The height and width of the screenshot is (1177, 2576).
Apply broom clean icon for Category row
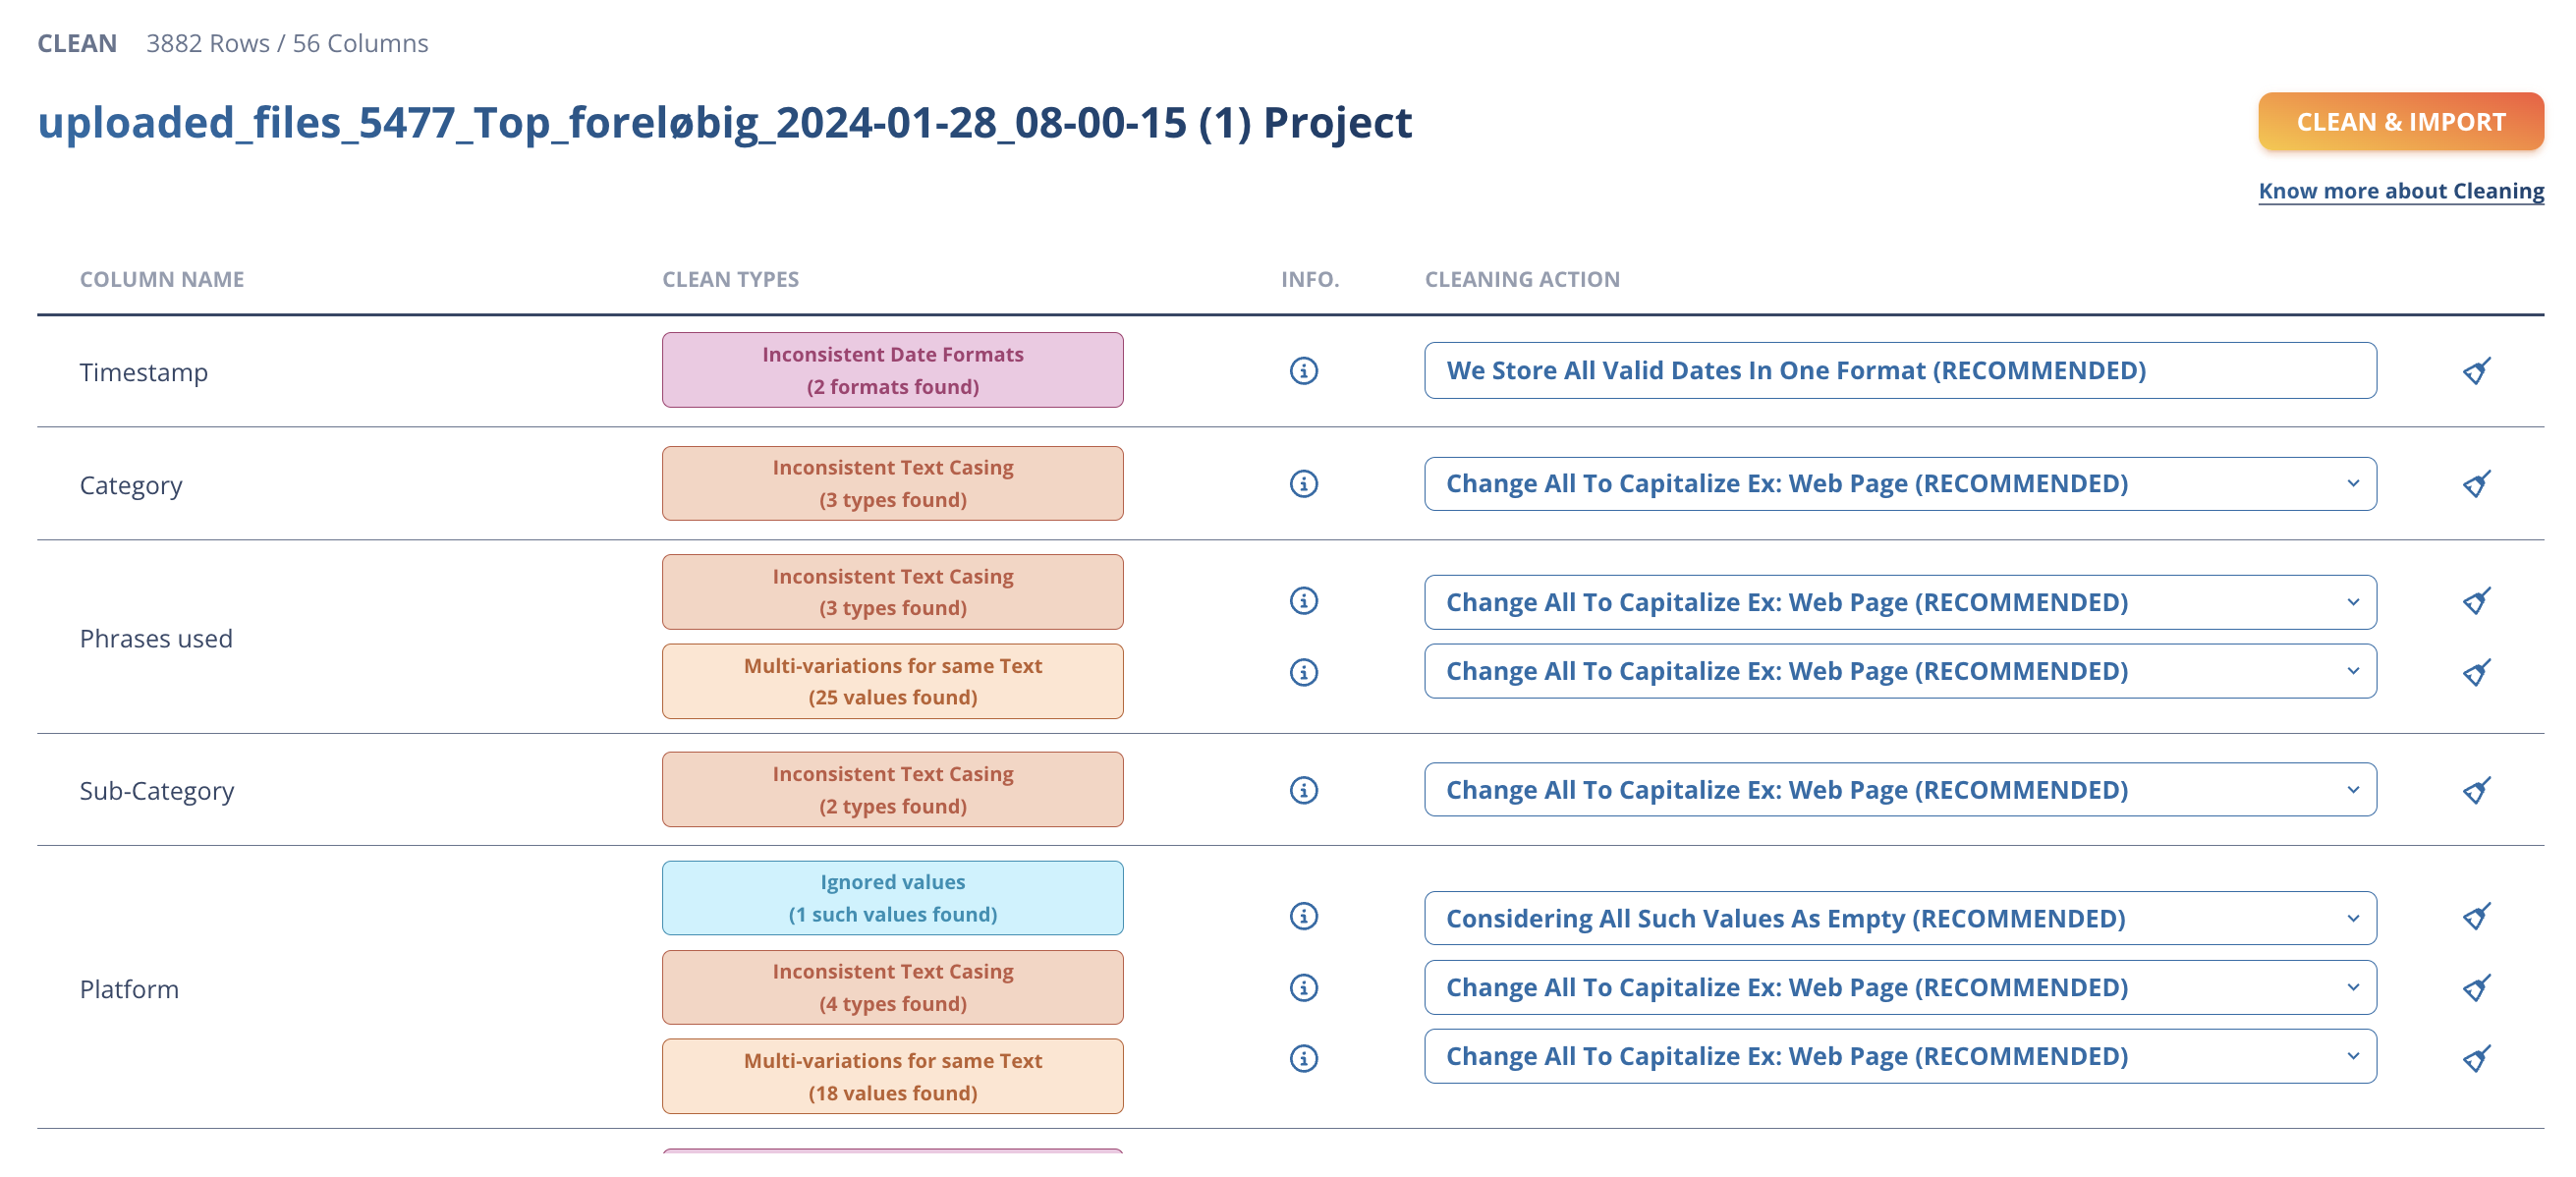(2476, 484)
